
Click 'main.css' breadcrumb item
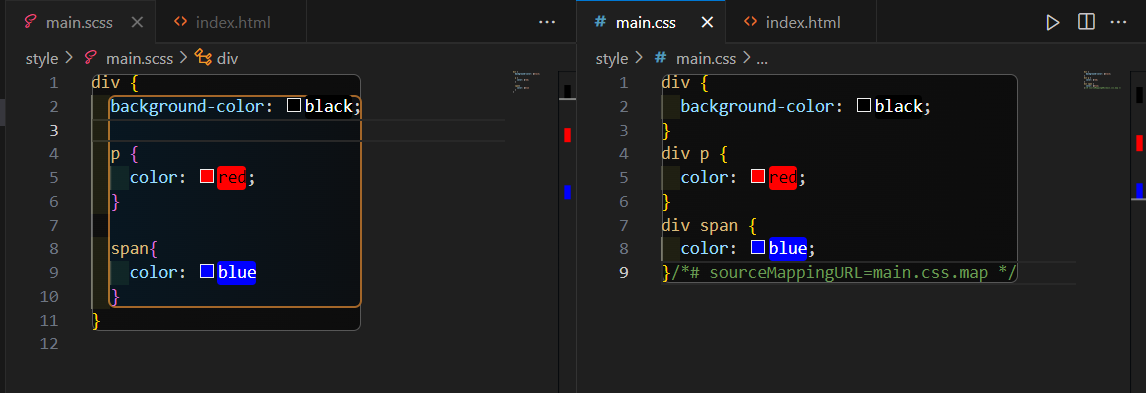click(706, 58)
